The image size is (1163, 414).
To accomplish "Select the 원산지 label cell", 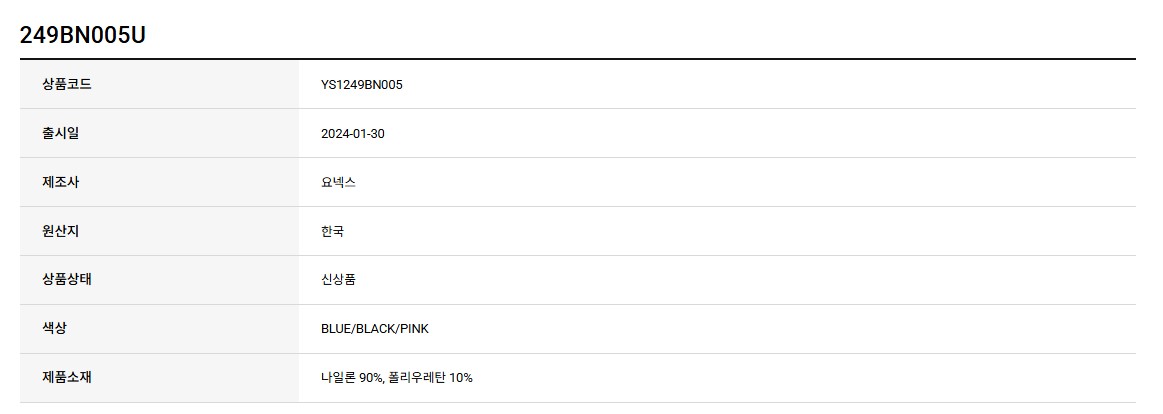I will (159, 231).
